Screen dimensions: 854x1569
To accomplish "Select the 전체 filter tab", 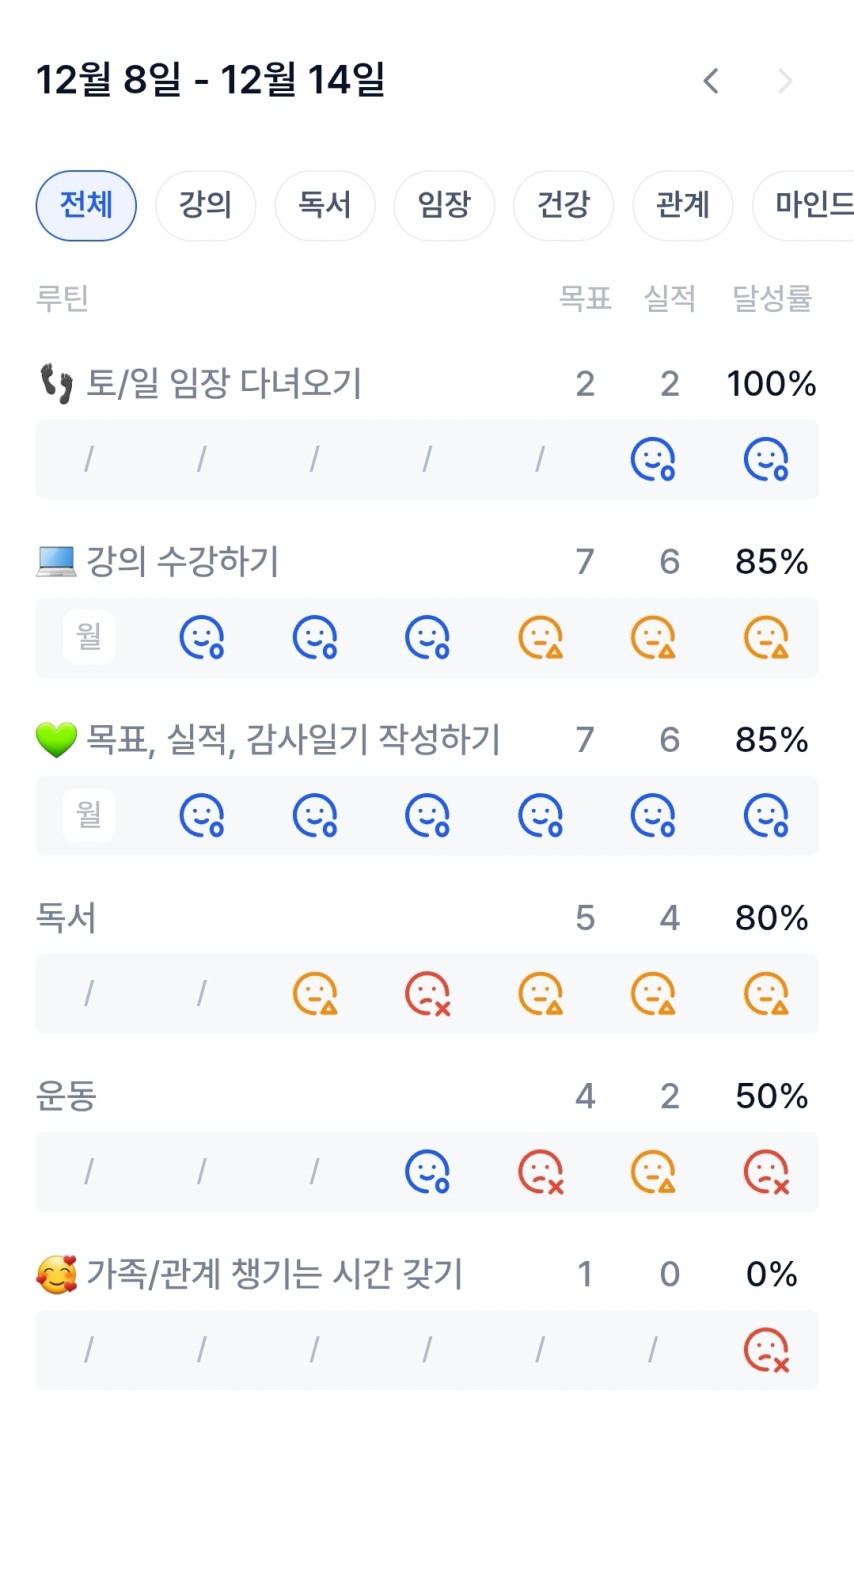I will (x=86, y=205).
